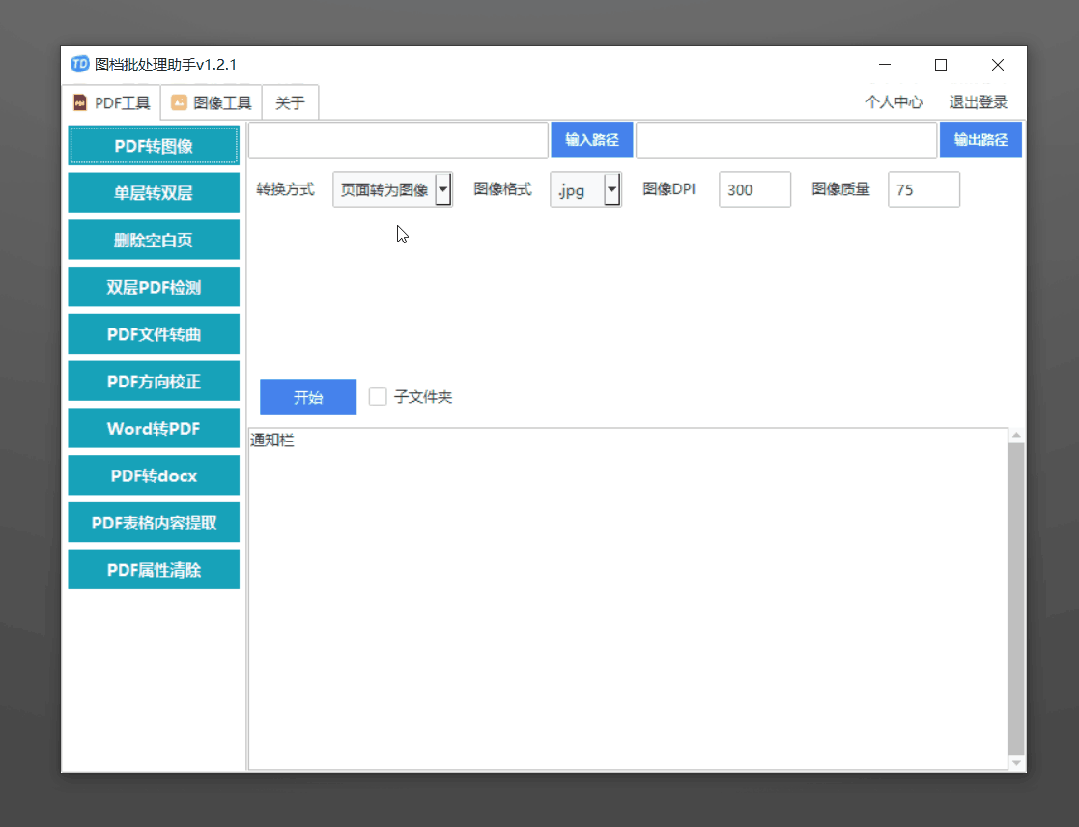Viewport: 1079px width, 827px height.
Task: Select the Word转PDF tool
Action: (153, 428)
